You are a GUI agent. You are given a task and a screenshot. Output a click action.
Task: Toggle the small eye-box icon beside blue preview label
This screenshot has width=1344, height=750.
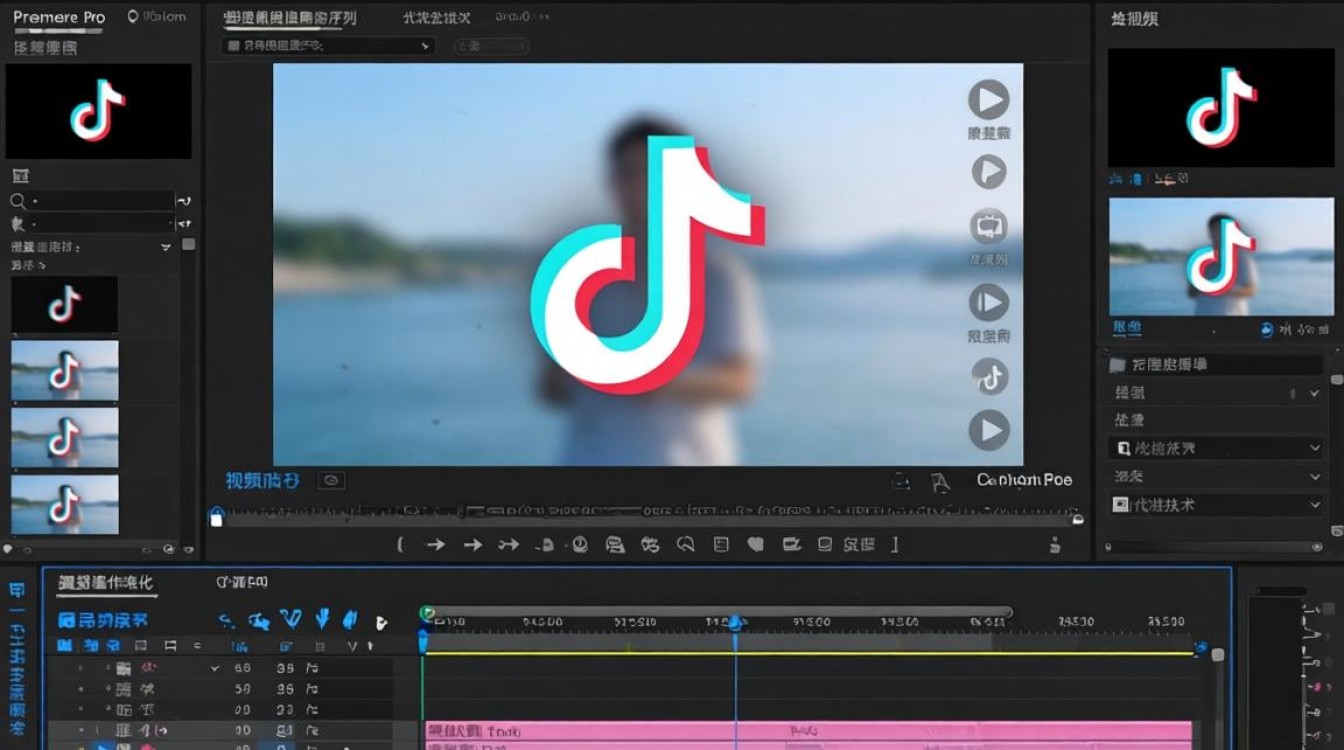(x=331, y=481)
